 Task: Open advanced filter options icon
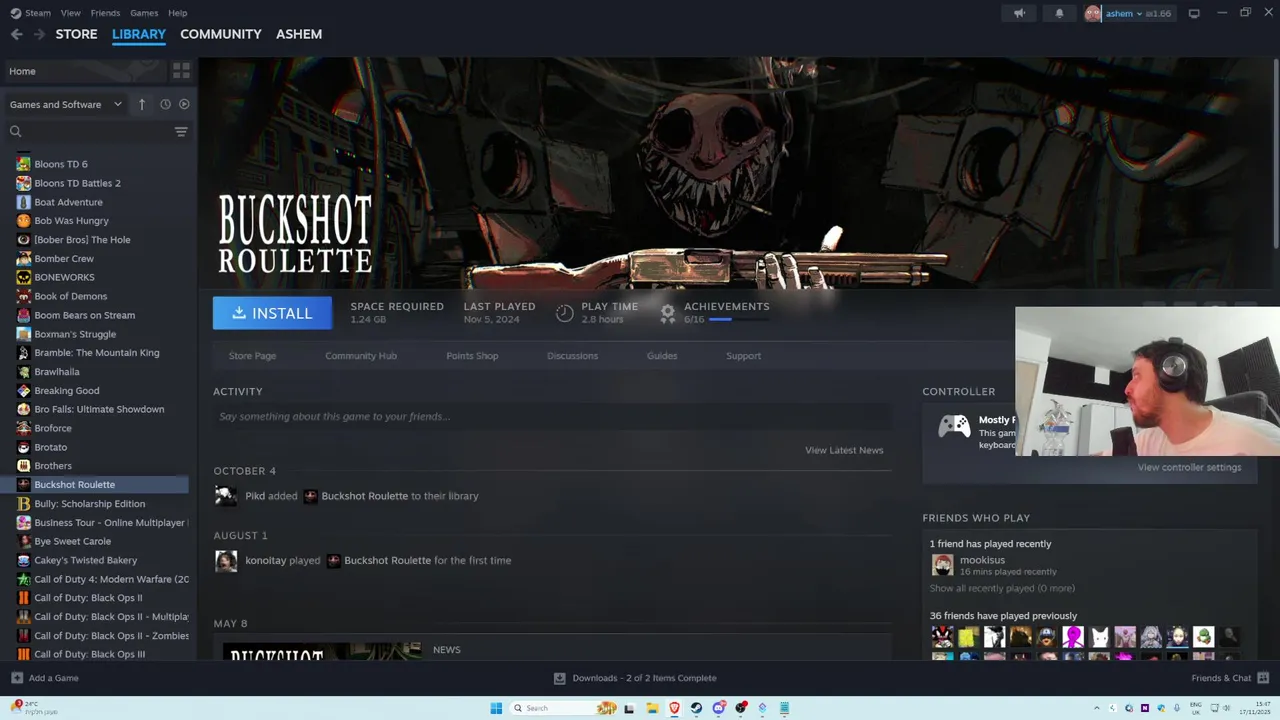pyautogui.click(x=181, y=131)
